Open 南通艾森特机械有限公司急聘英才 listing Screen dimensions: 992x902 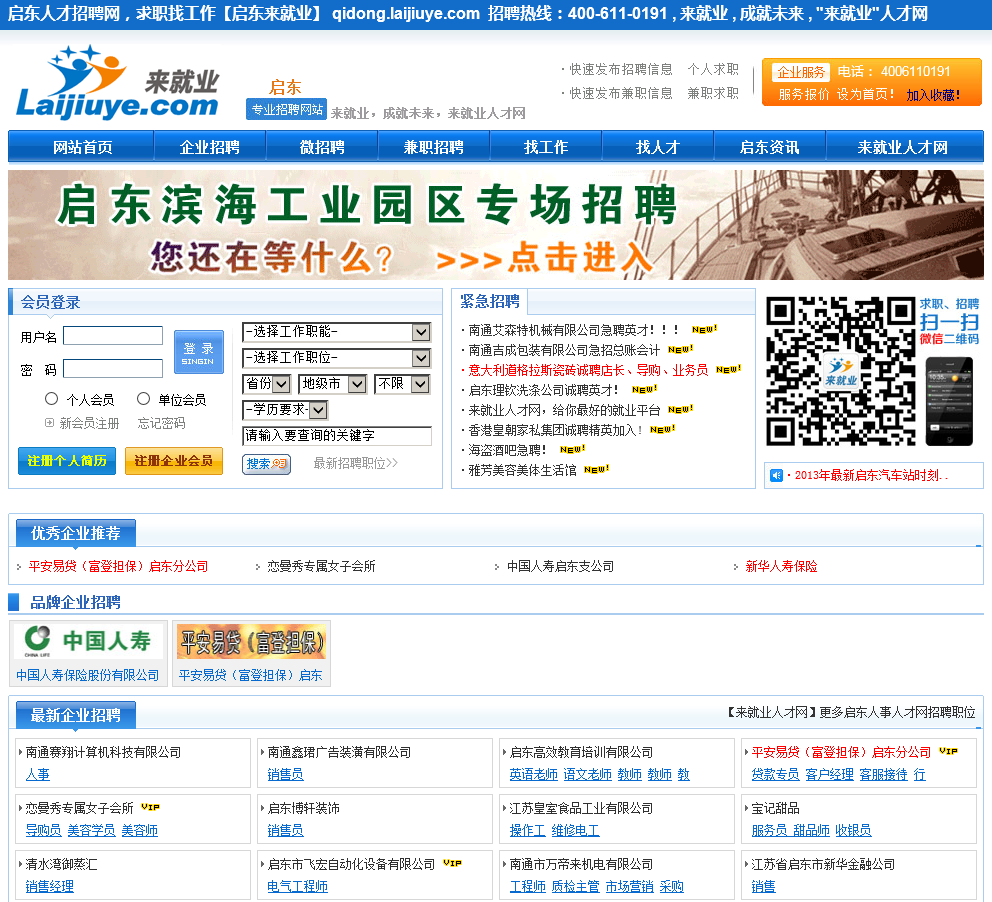pos(574,330)
